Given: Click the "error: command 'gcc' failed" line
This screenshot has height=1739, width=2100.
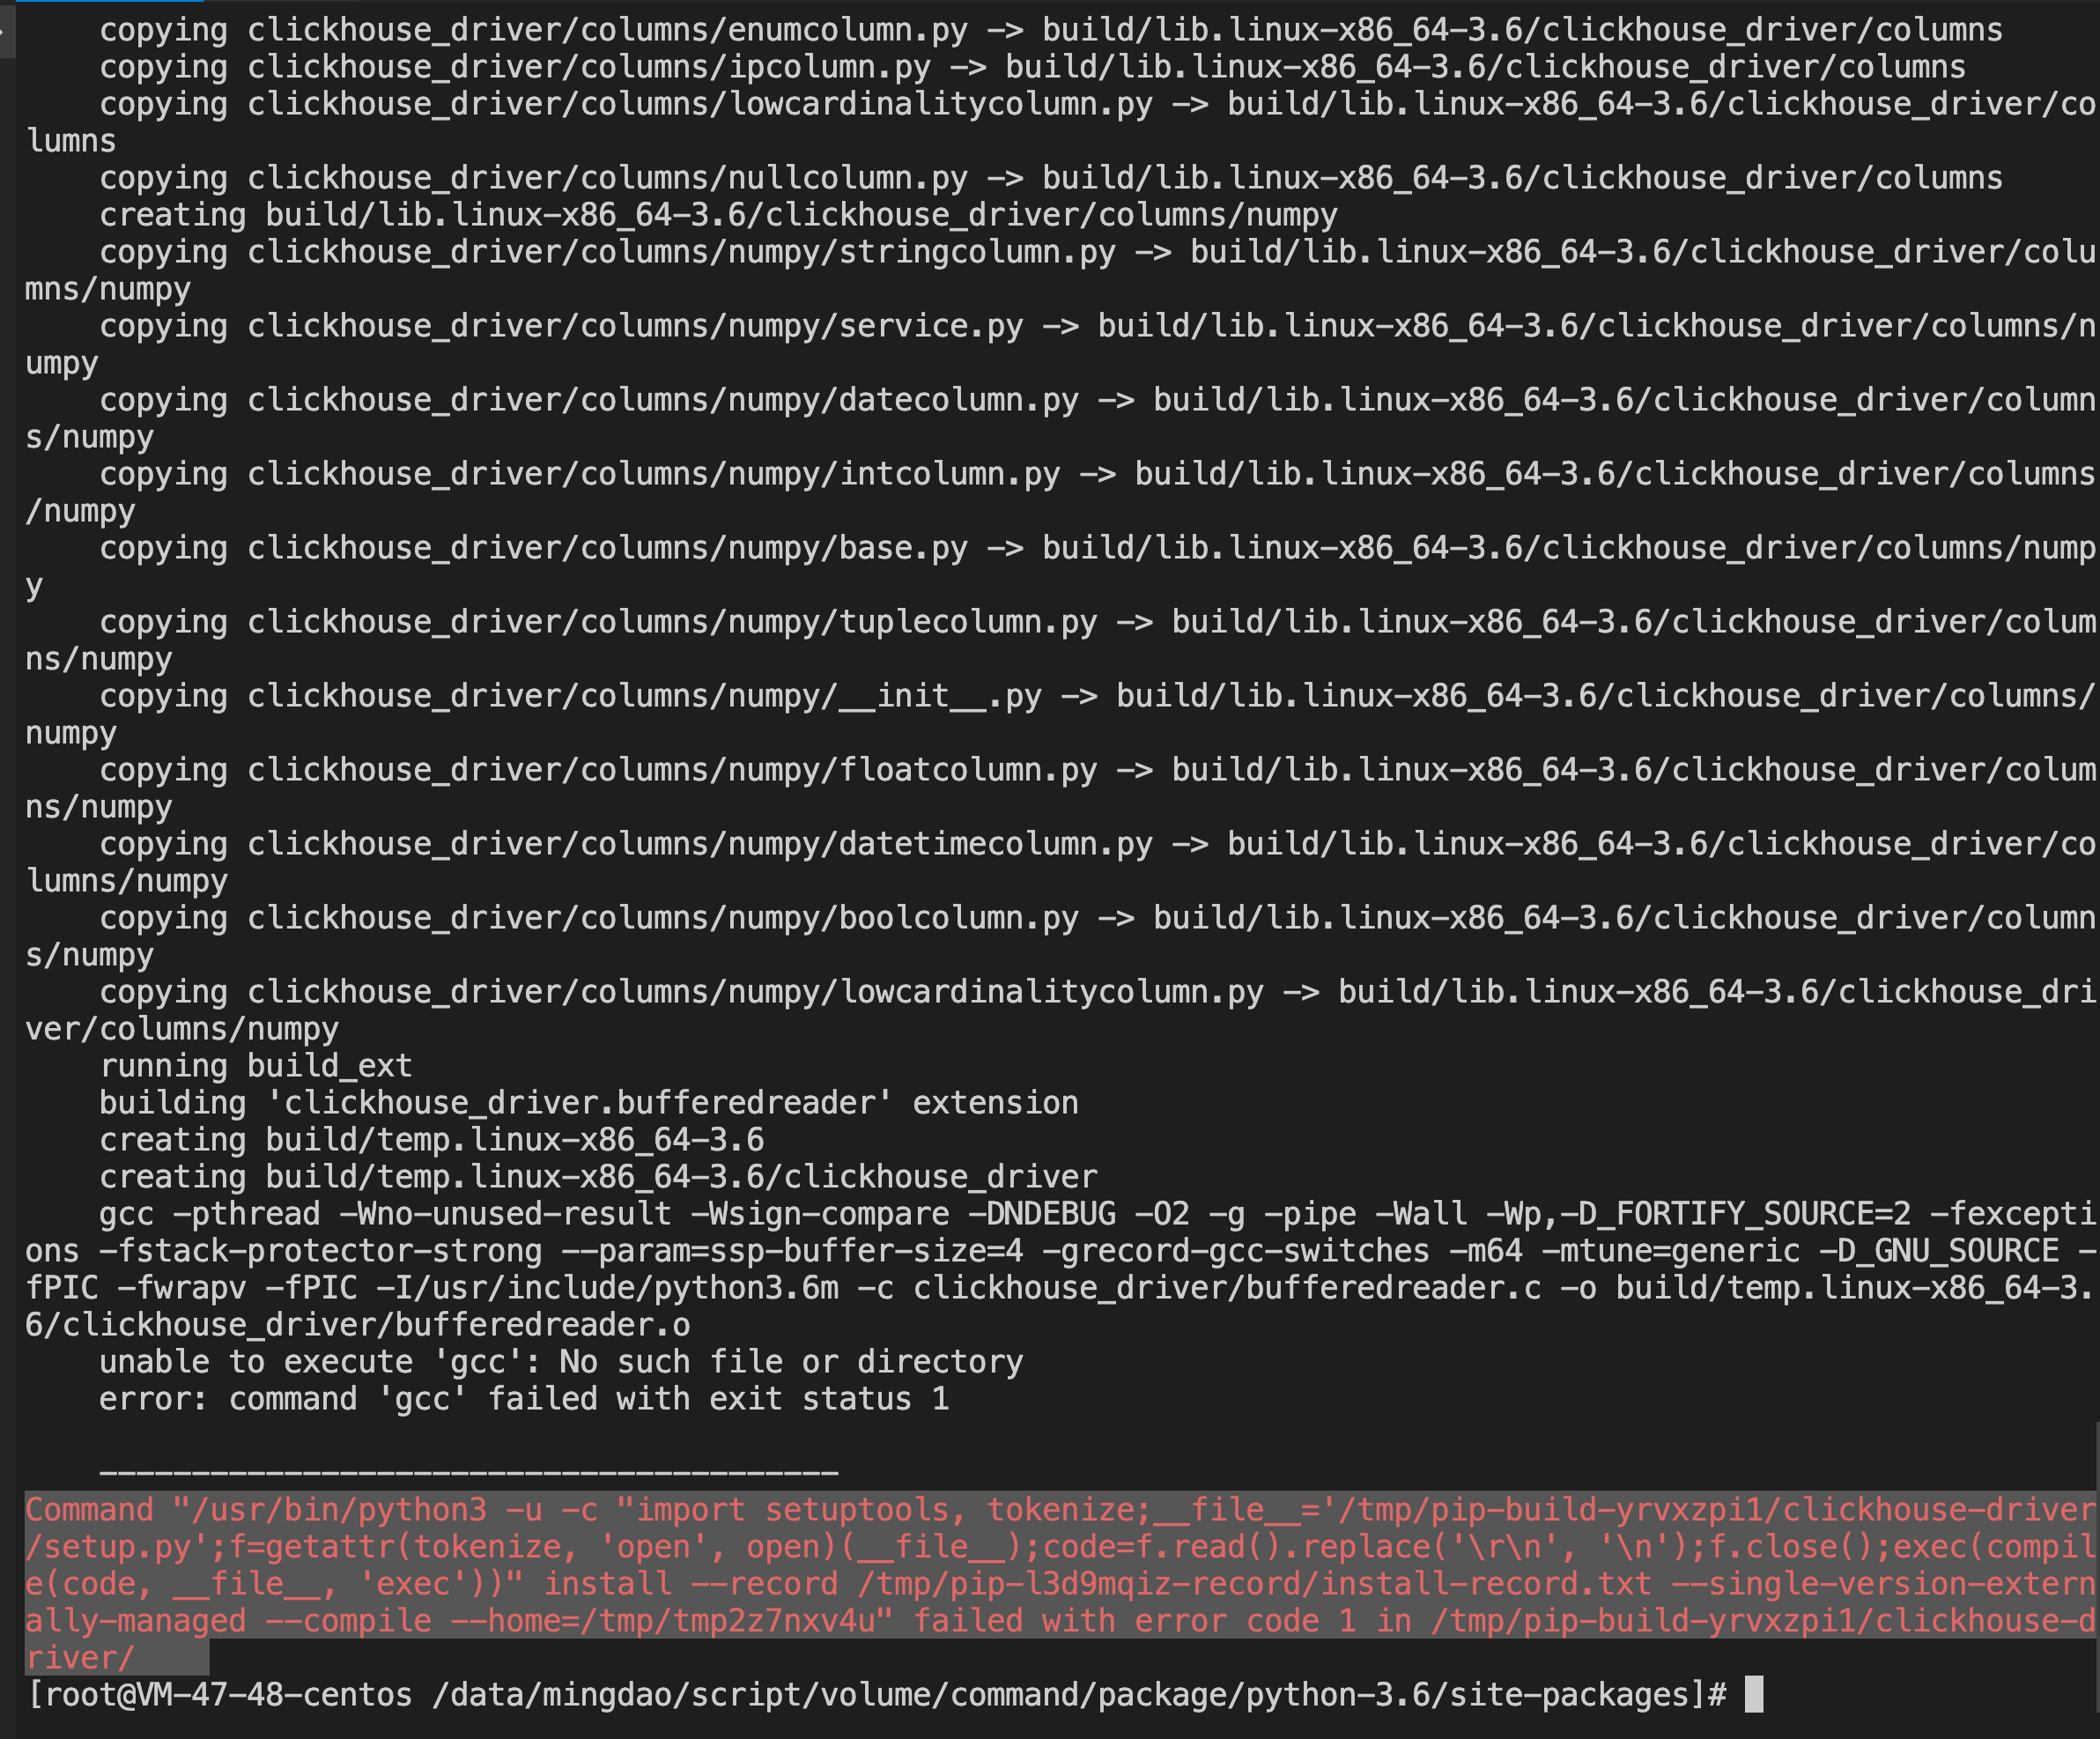Looking at the screenshot, I should click(x=523, y=1399).
